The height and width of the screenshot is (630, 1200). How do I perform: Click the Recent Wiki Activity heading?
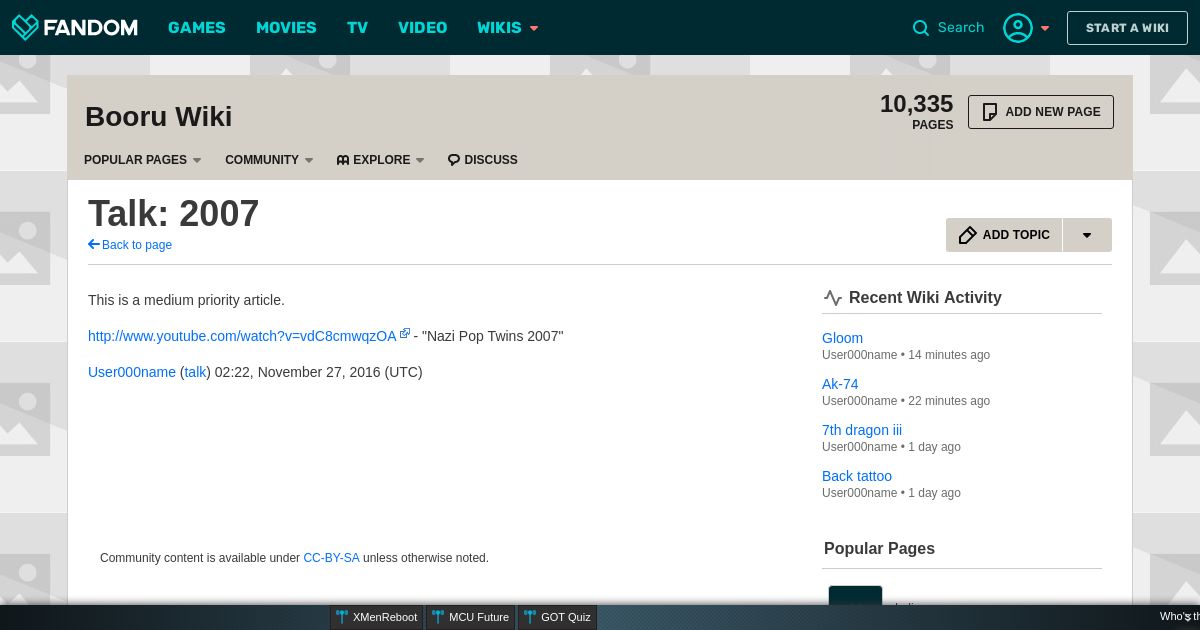coord(925,297)
